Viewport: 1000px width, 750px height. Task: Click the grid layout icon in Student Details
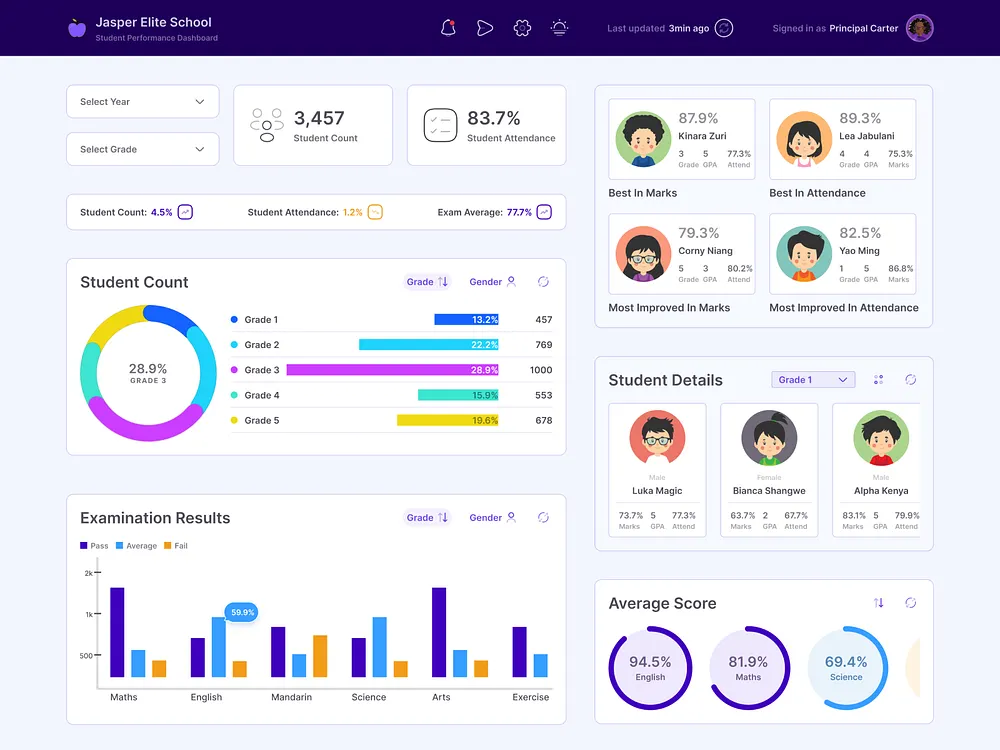pyautogui.click(x=878, y=380)
